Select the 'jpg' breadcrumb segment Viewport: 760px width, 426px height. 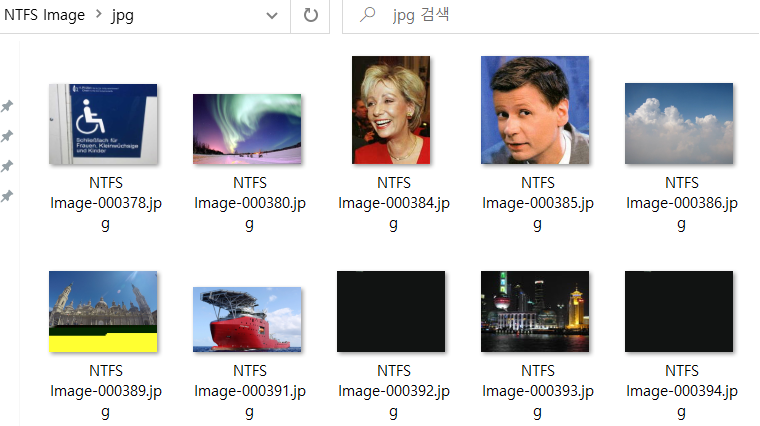click(x=122, y=16)
